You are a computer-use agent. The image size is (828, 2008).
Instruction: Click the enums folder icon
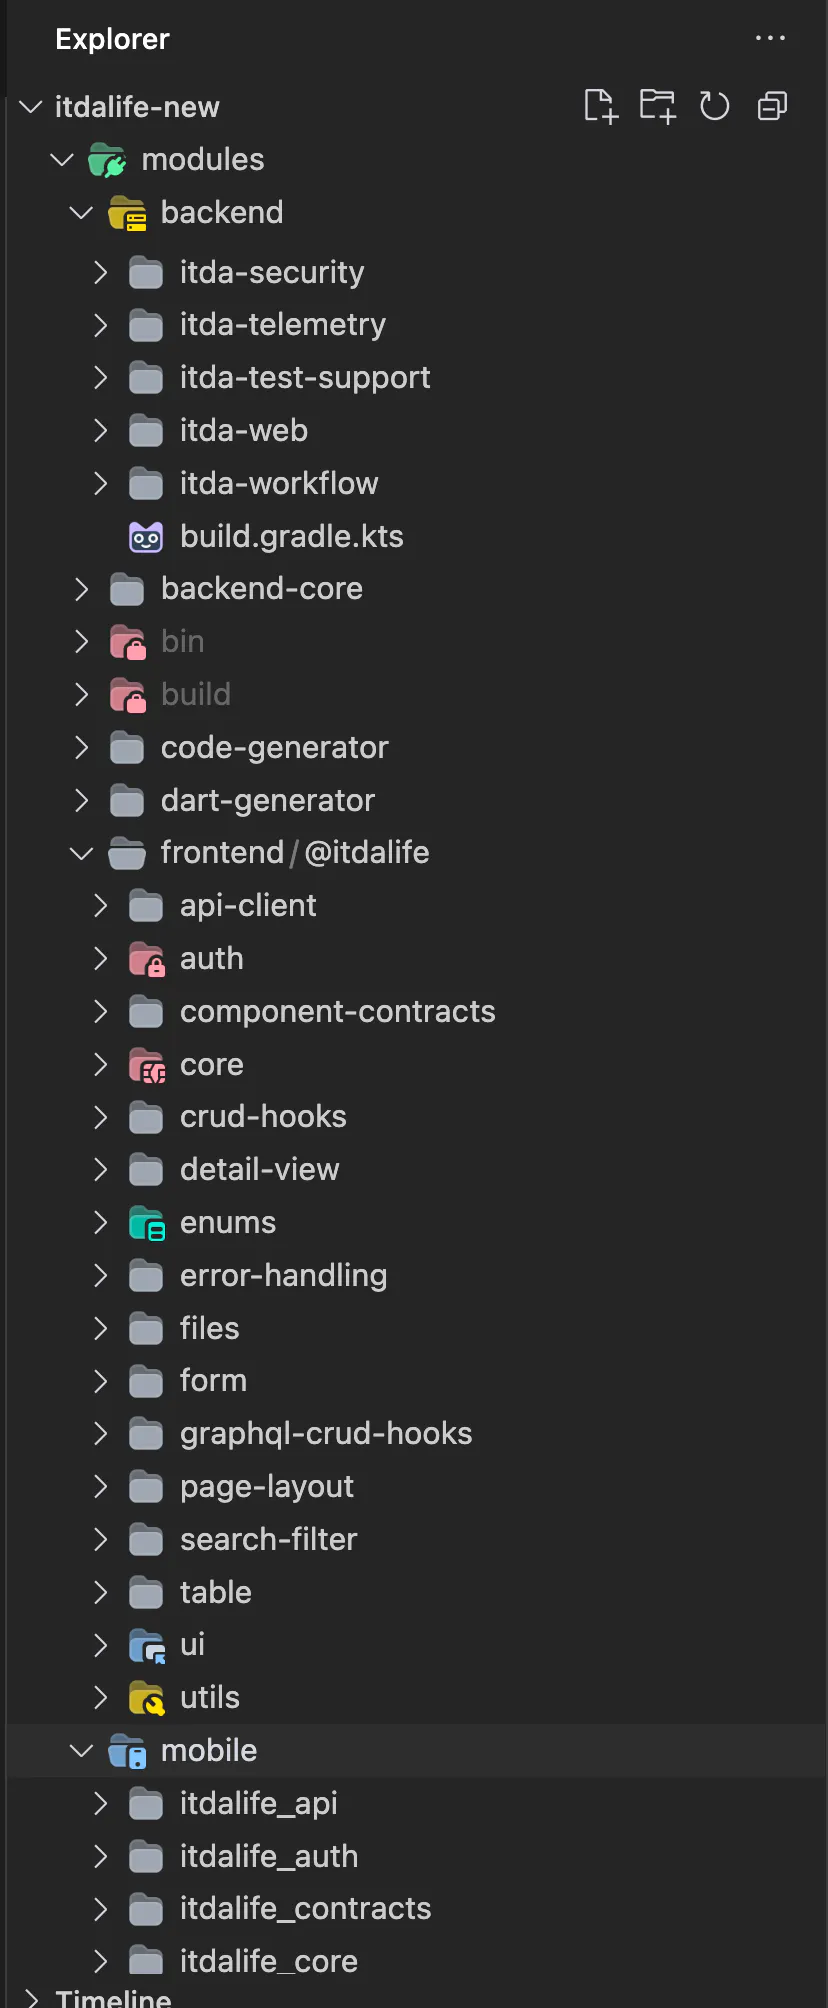[x=147, y=1223]
